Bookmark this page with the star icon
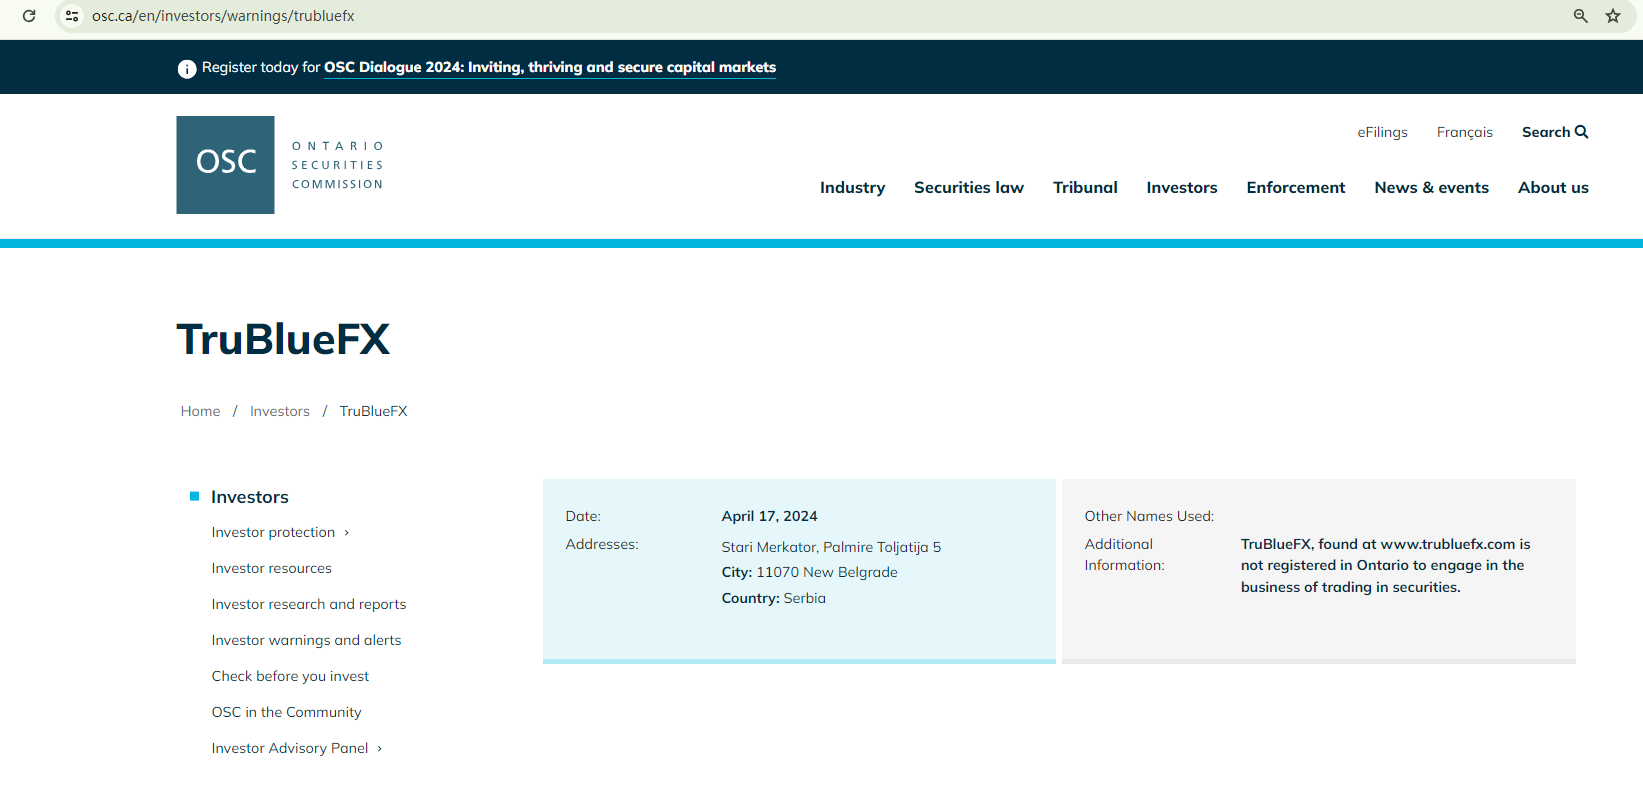 click(1613, 16)
